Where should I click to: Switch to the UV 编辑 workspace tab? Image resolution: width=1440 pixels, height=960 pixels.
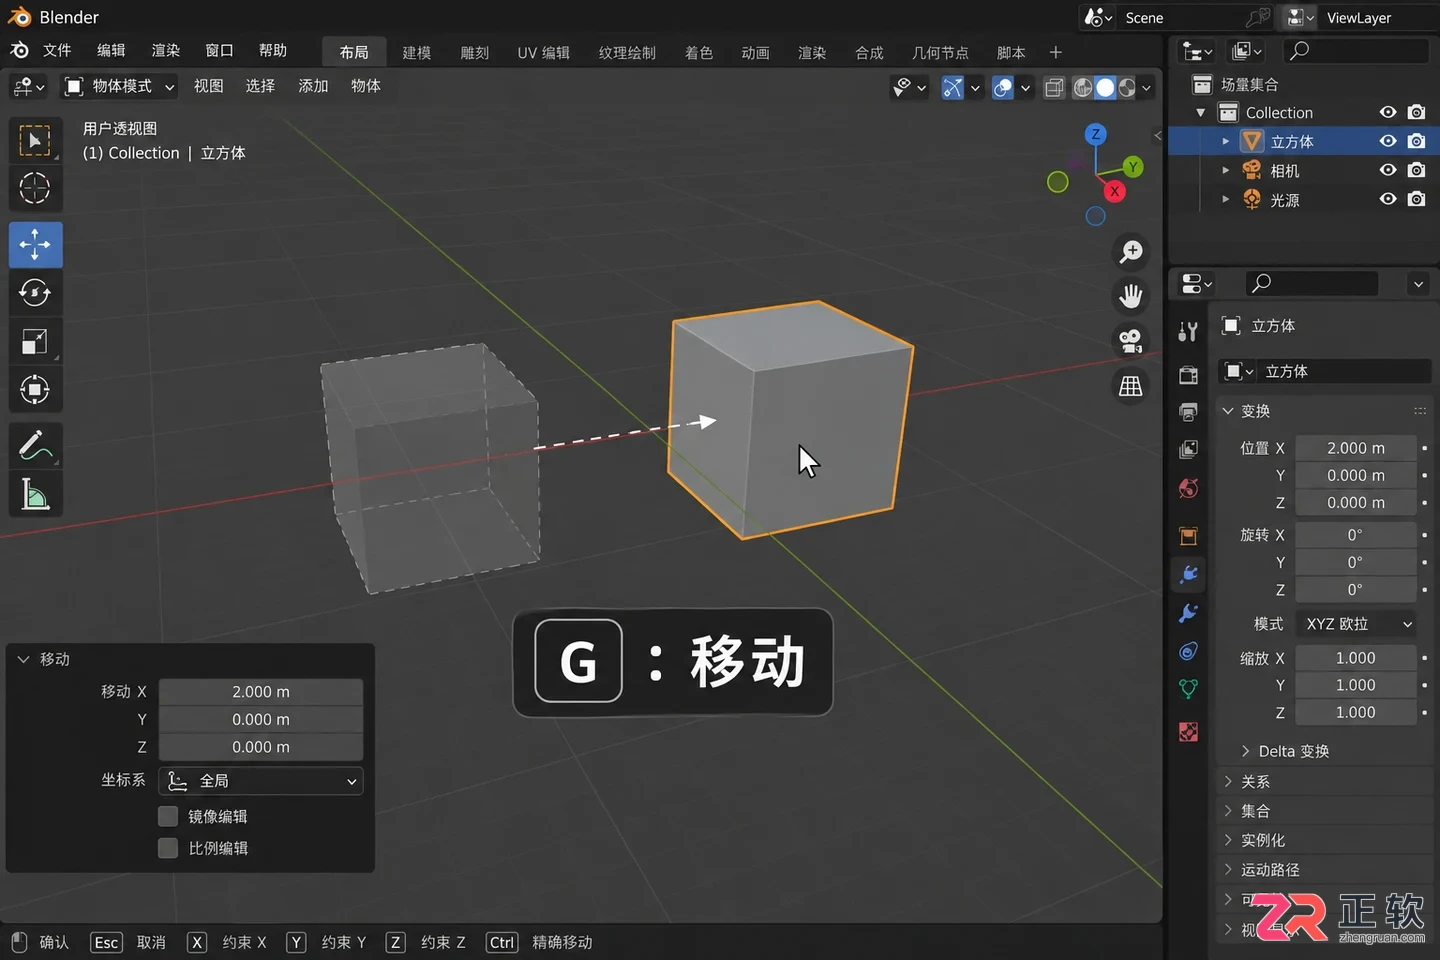[x=543, y=53]
